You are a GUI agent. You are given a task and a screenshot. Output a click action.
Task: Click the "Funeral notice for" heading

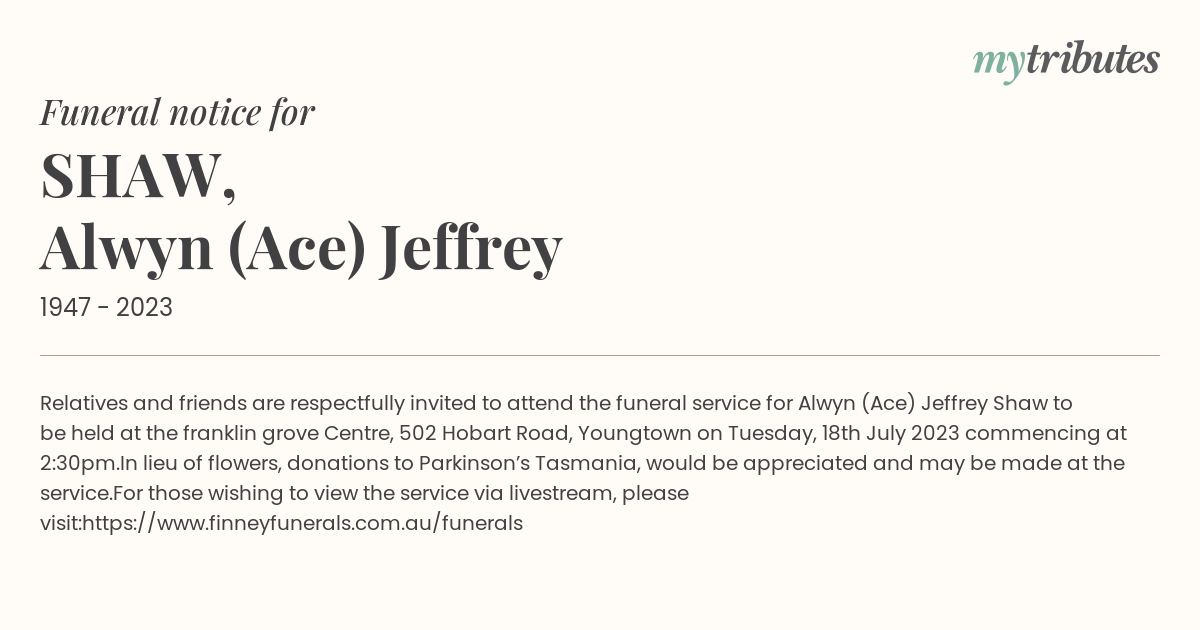tap(177, 112)
